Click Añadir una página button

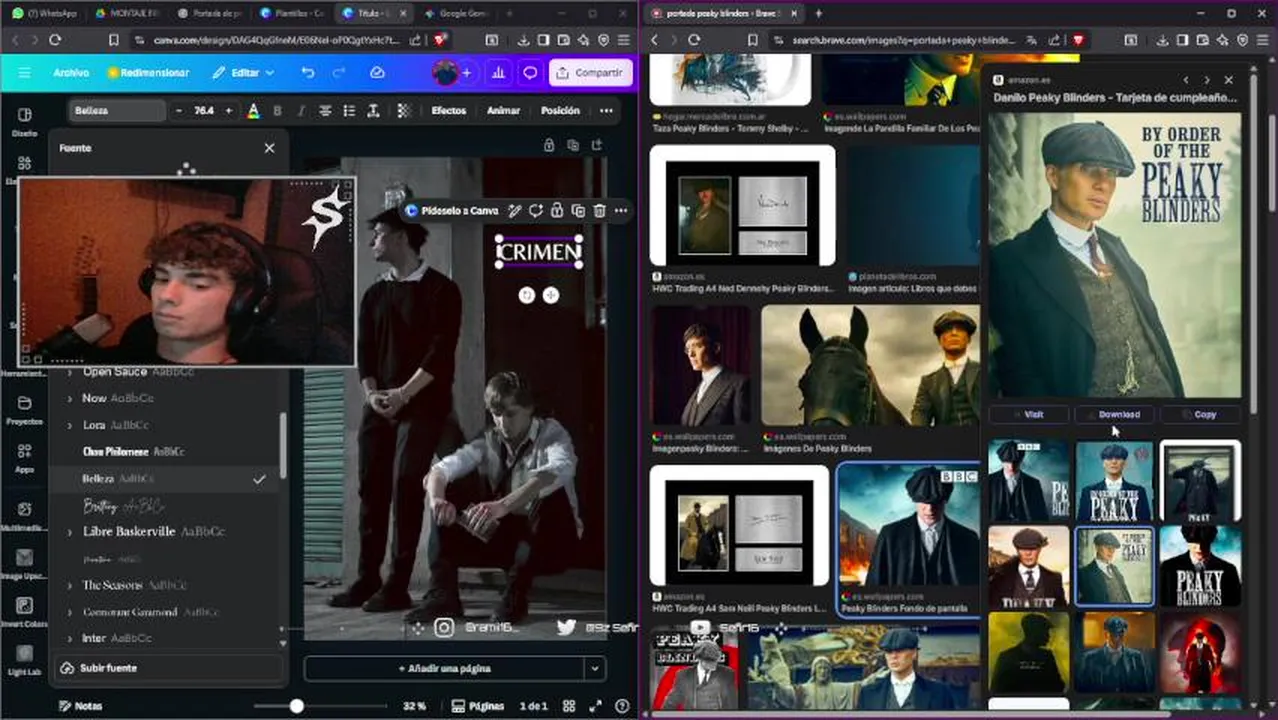tap(444, 668)
